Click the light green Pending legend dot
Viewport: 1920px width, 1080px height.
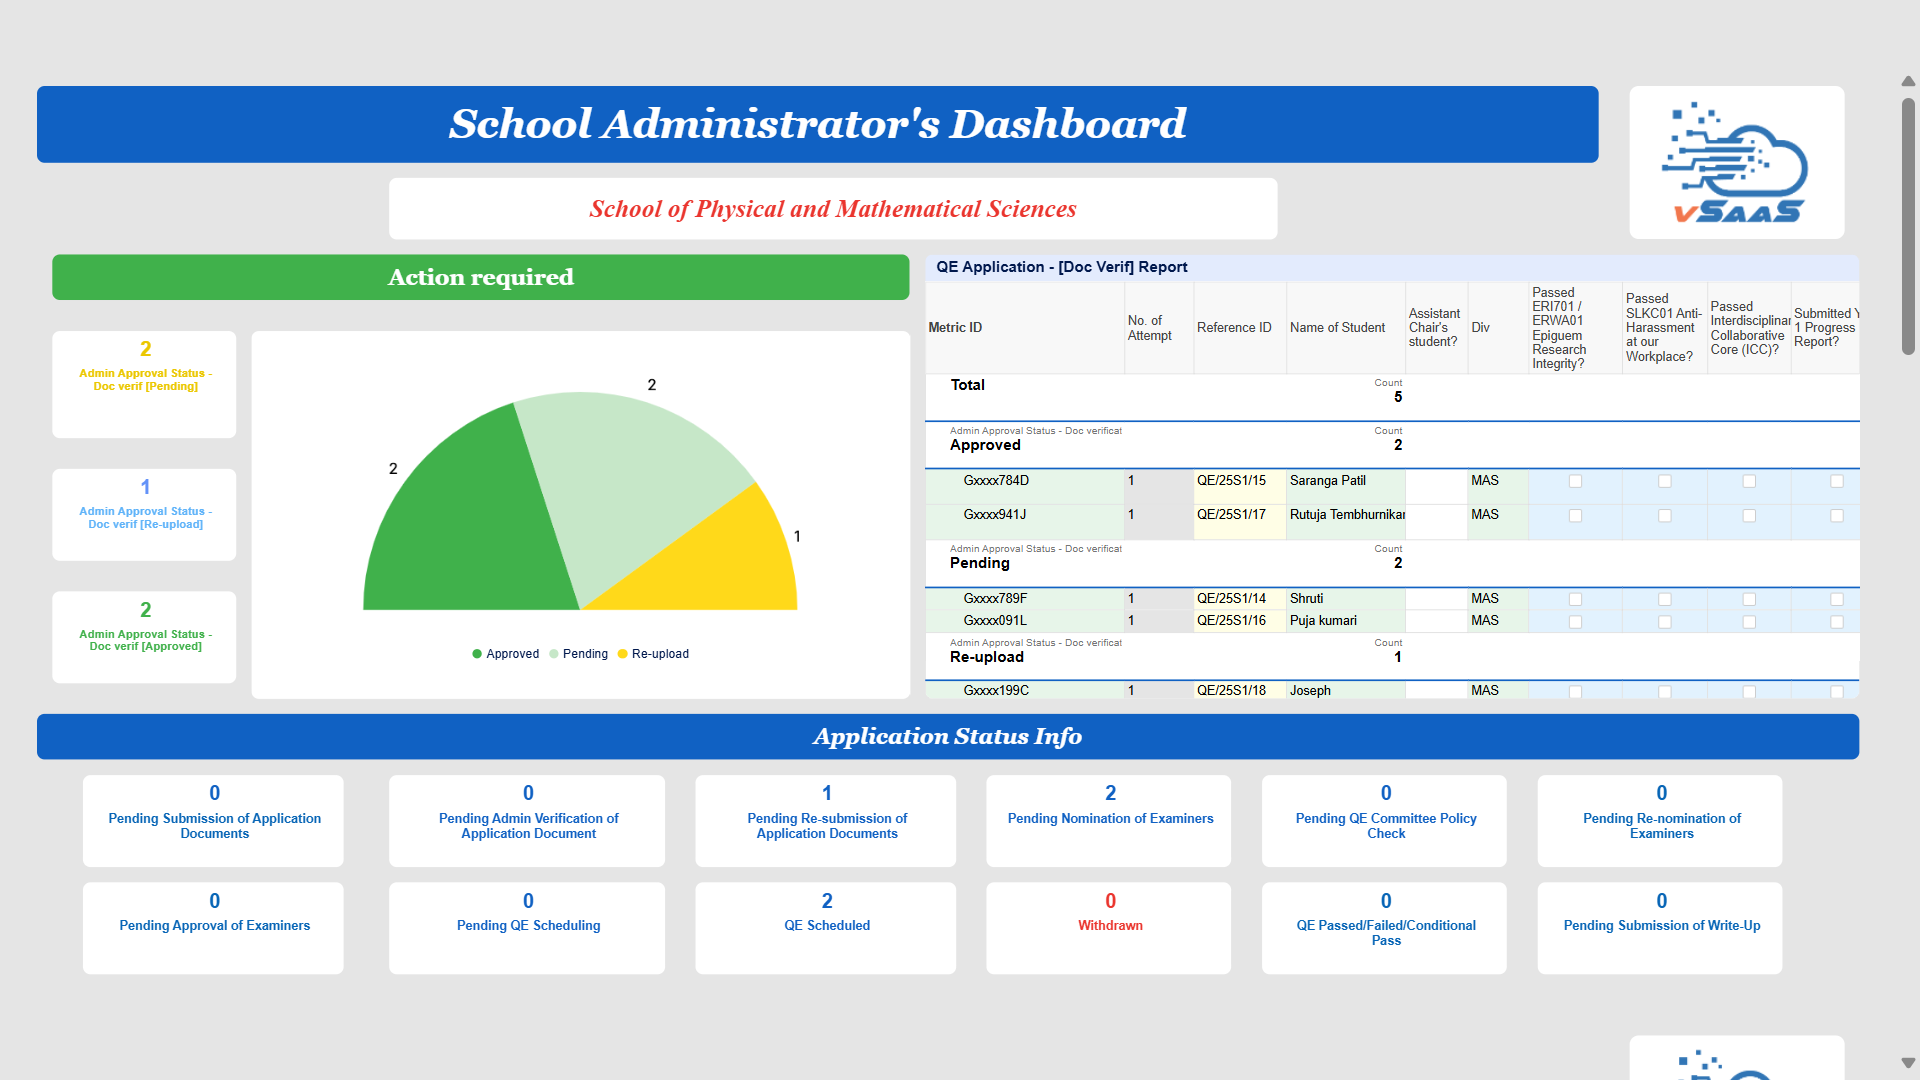point(554,654)
